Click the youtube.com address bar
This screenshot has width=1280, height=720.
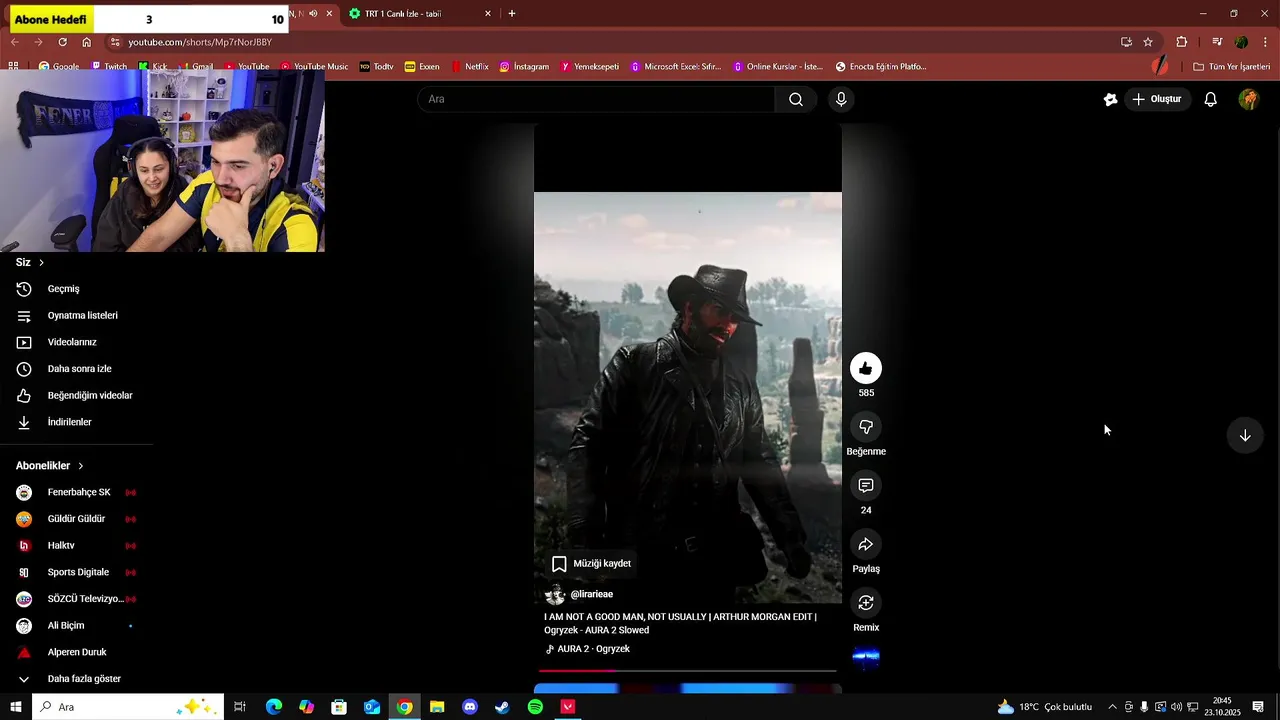[x=600, y=42]
